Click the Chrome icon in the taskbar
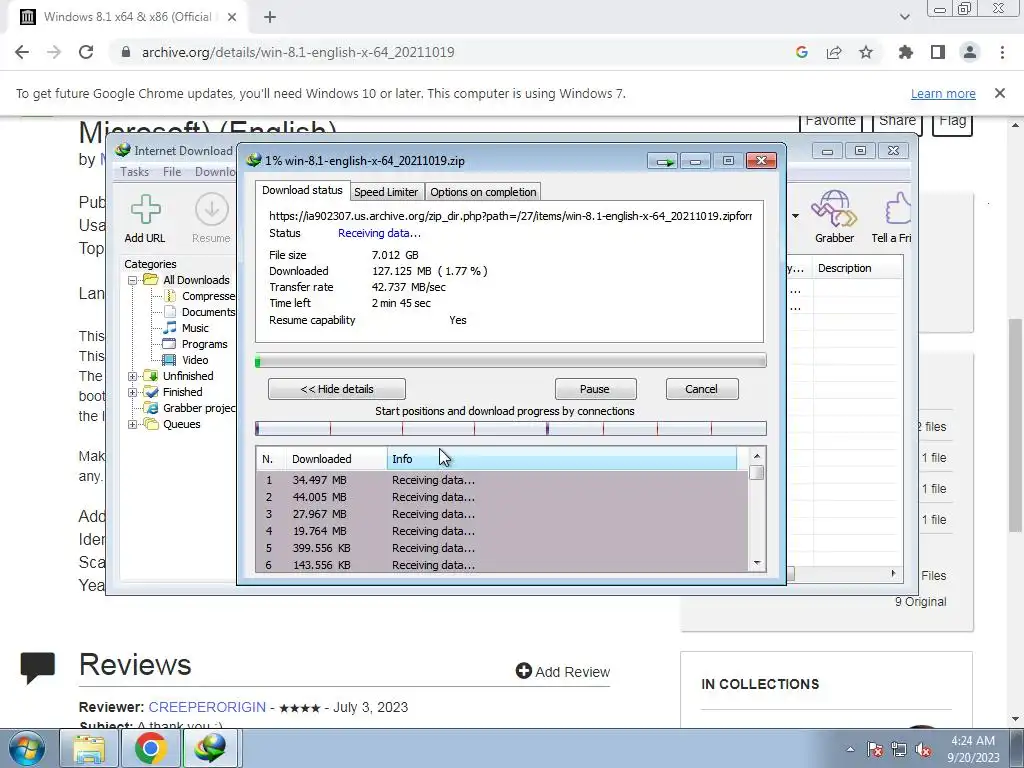 click(x=150, y=748)
